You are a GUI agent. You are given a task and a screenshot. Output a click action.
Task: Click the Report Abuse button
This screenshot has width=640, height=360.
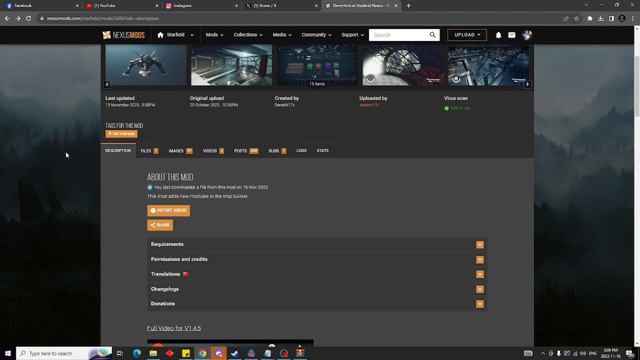tap(168, 211)
